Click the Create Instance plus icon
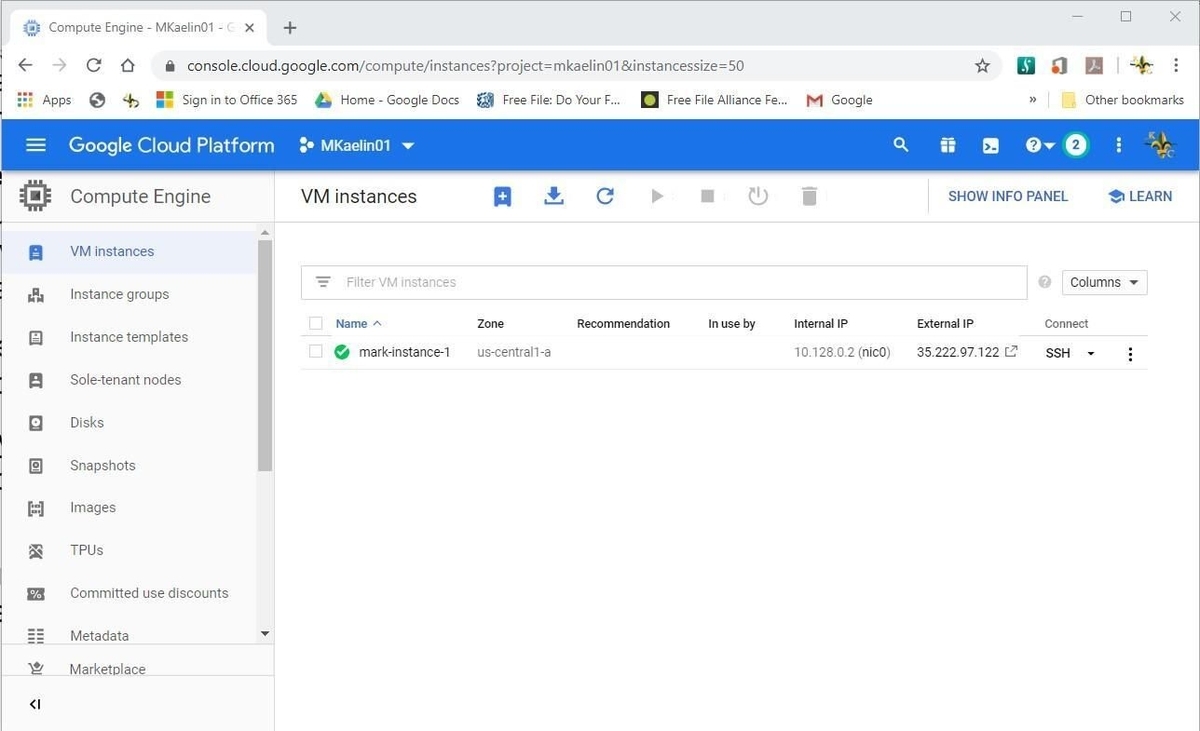1200x731 pixels. [x=503, y=197]
